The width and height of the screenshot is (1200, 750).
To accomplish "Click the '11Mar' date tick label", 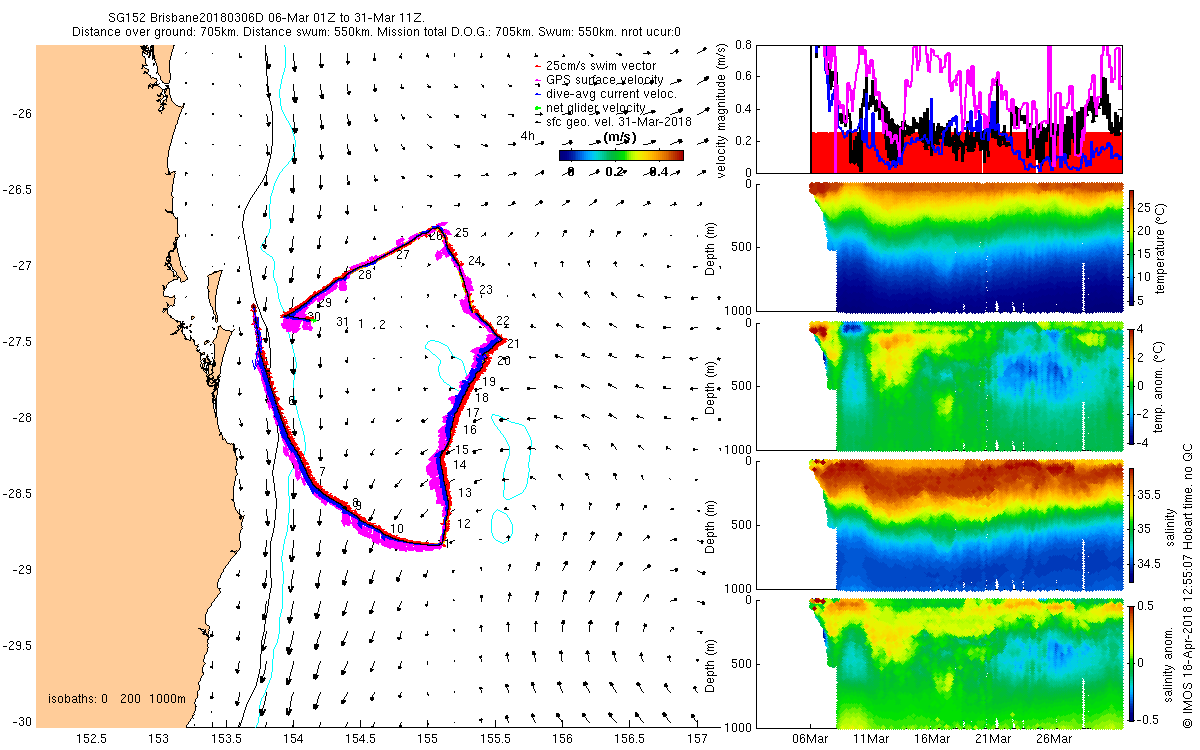I will (871, 740).
